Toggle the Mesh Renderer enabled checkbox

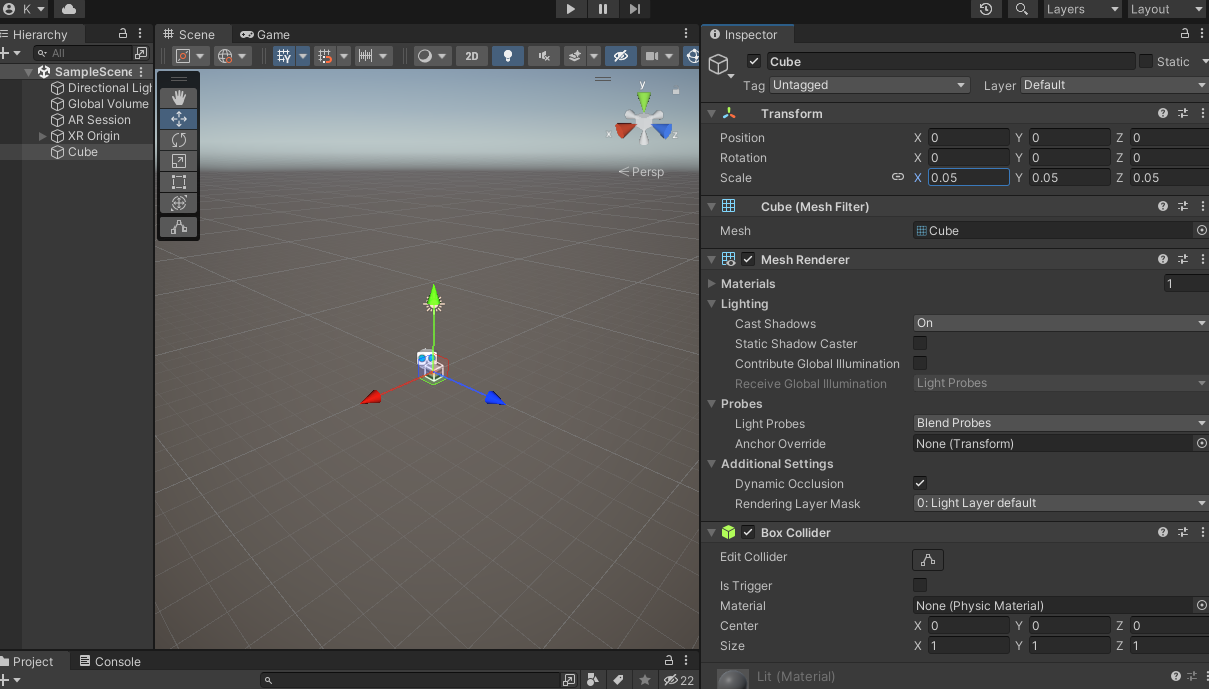pos(748,260)
